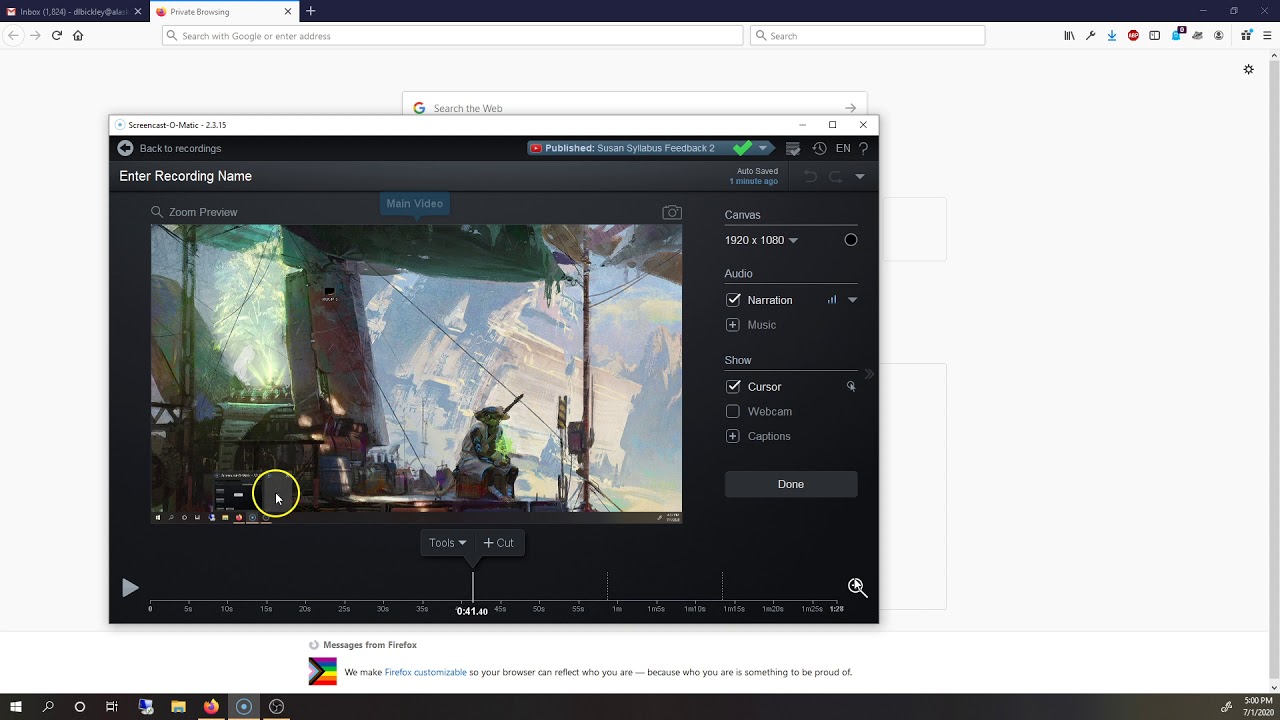Select the Private Browsing tab

[x=224, y=11]
